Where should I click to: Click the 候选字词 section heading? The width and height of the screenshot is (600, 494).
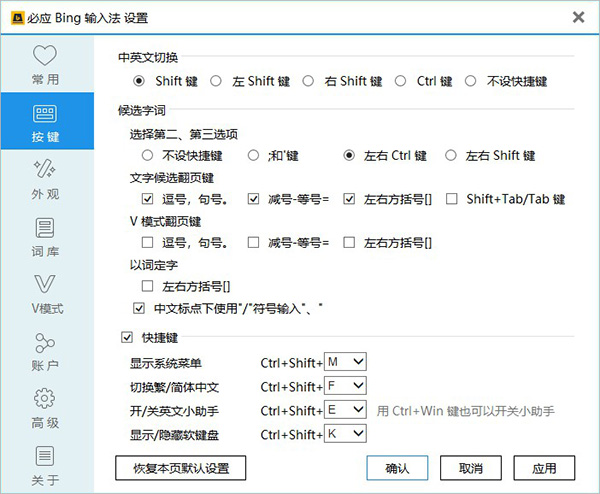pyautogui.click(x=142, y=111)
